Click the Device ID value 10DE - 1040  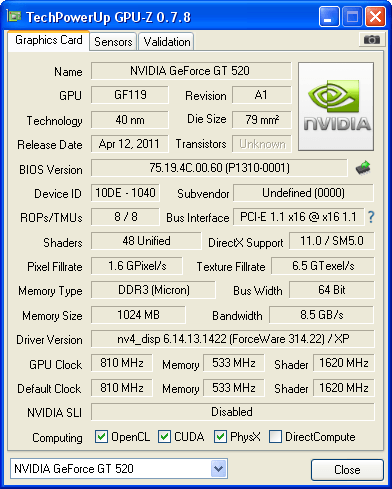(x=125, y=193)
